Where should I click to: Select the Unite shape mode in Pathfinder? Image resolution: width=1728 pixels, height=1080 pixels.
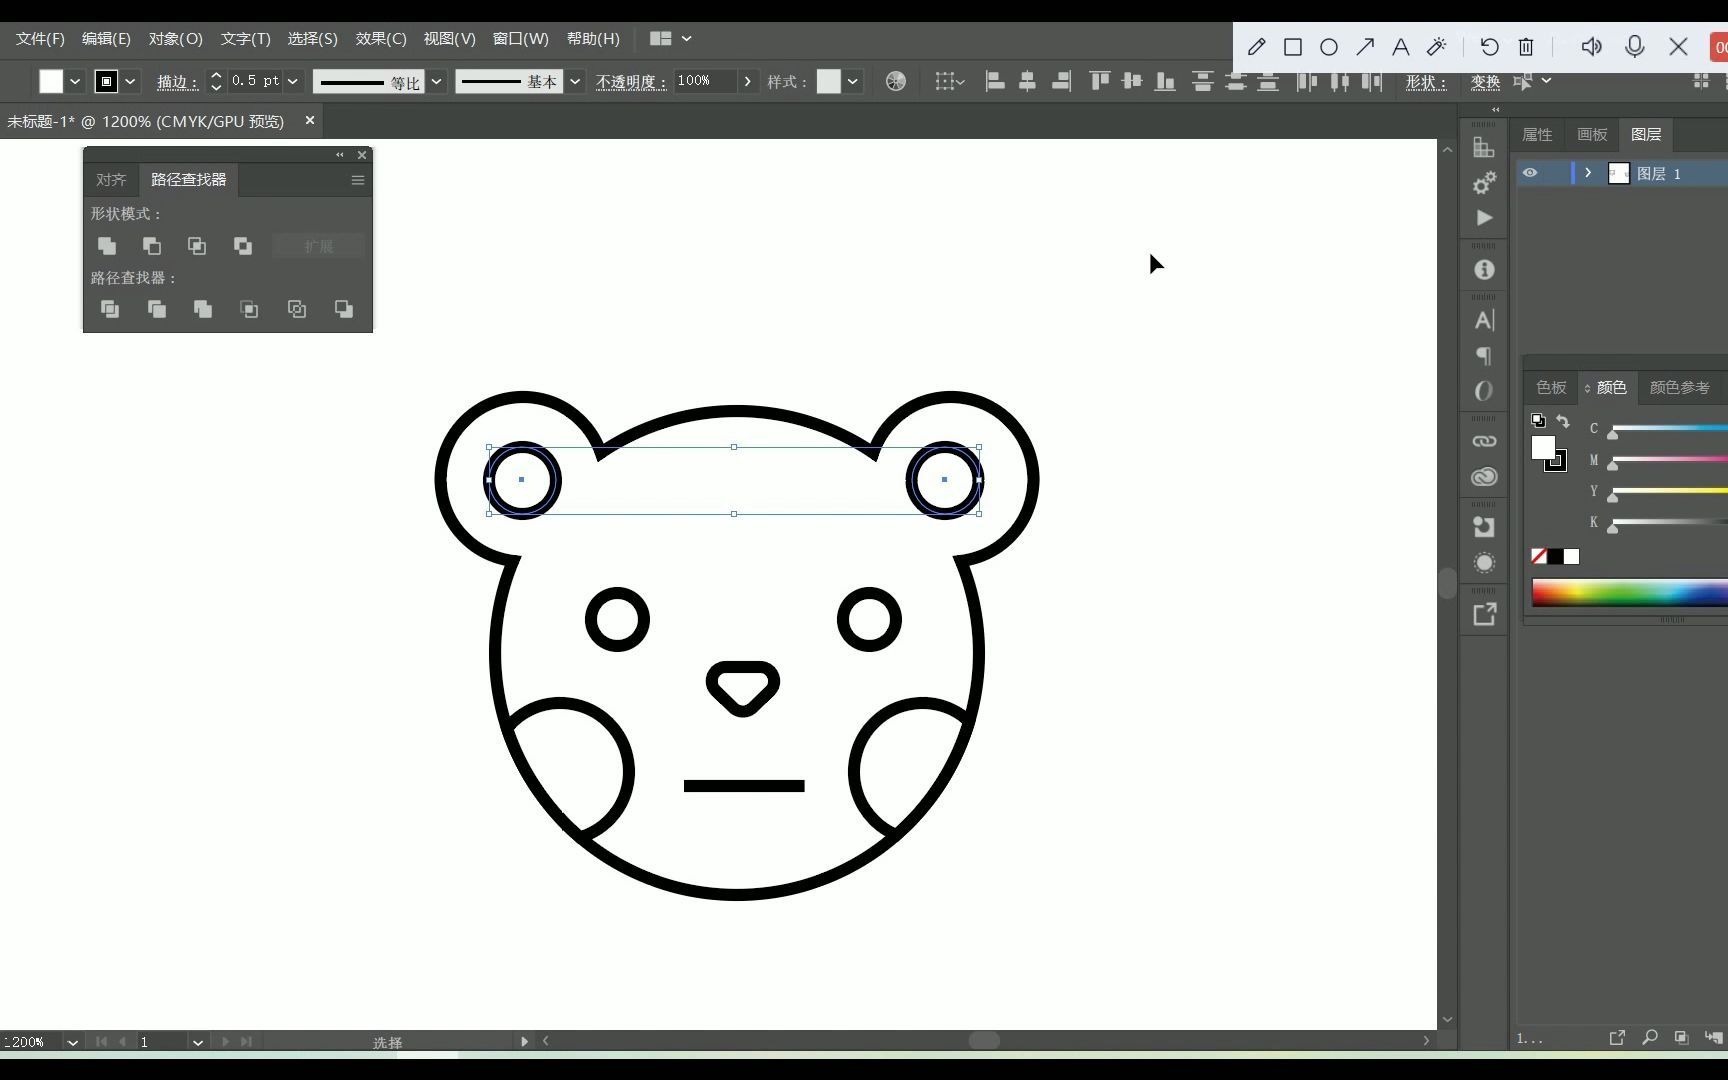click(107, 246)
